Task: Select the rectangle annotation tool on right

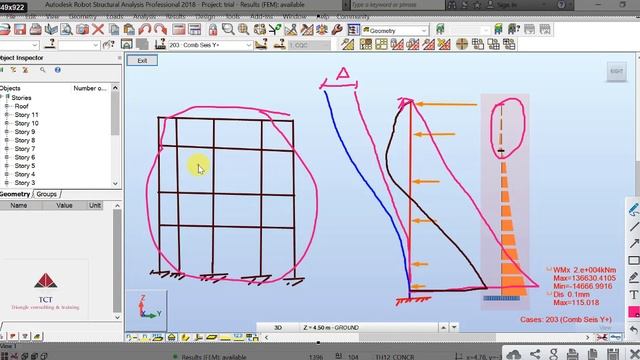Action: pos(633,260)
